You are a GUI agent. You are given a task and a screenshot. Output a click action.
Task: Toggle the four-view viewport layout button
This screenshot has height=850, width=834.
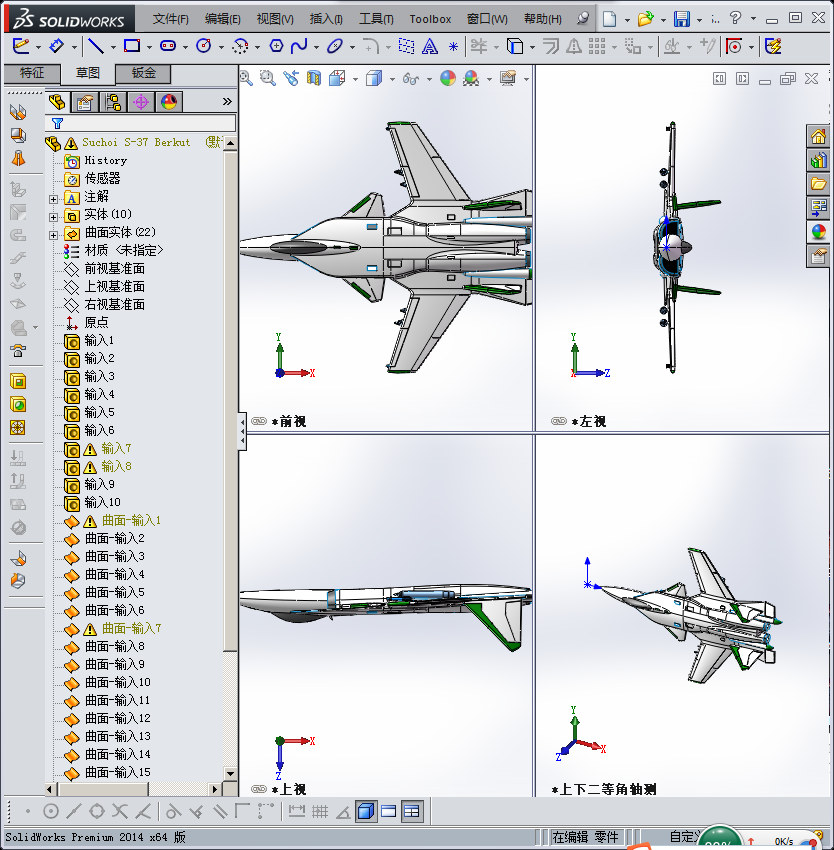coord(412,811)
